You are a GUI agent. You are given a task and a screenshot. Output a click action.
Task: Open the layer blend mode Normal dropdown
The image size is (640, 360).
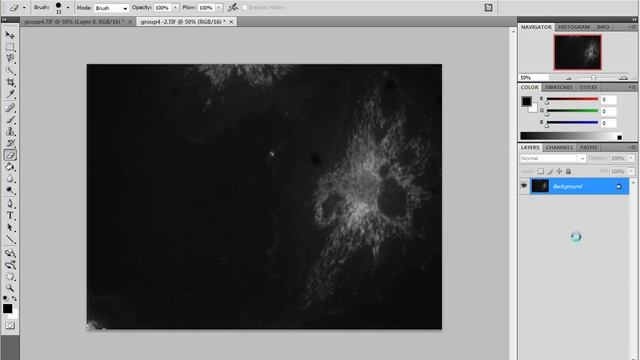pos(553,158)
